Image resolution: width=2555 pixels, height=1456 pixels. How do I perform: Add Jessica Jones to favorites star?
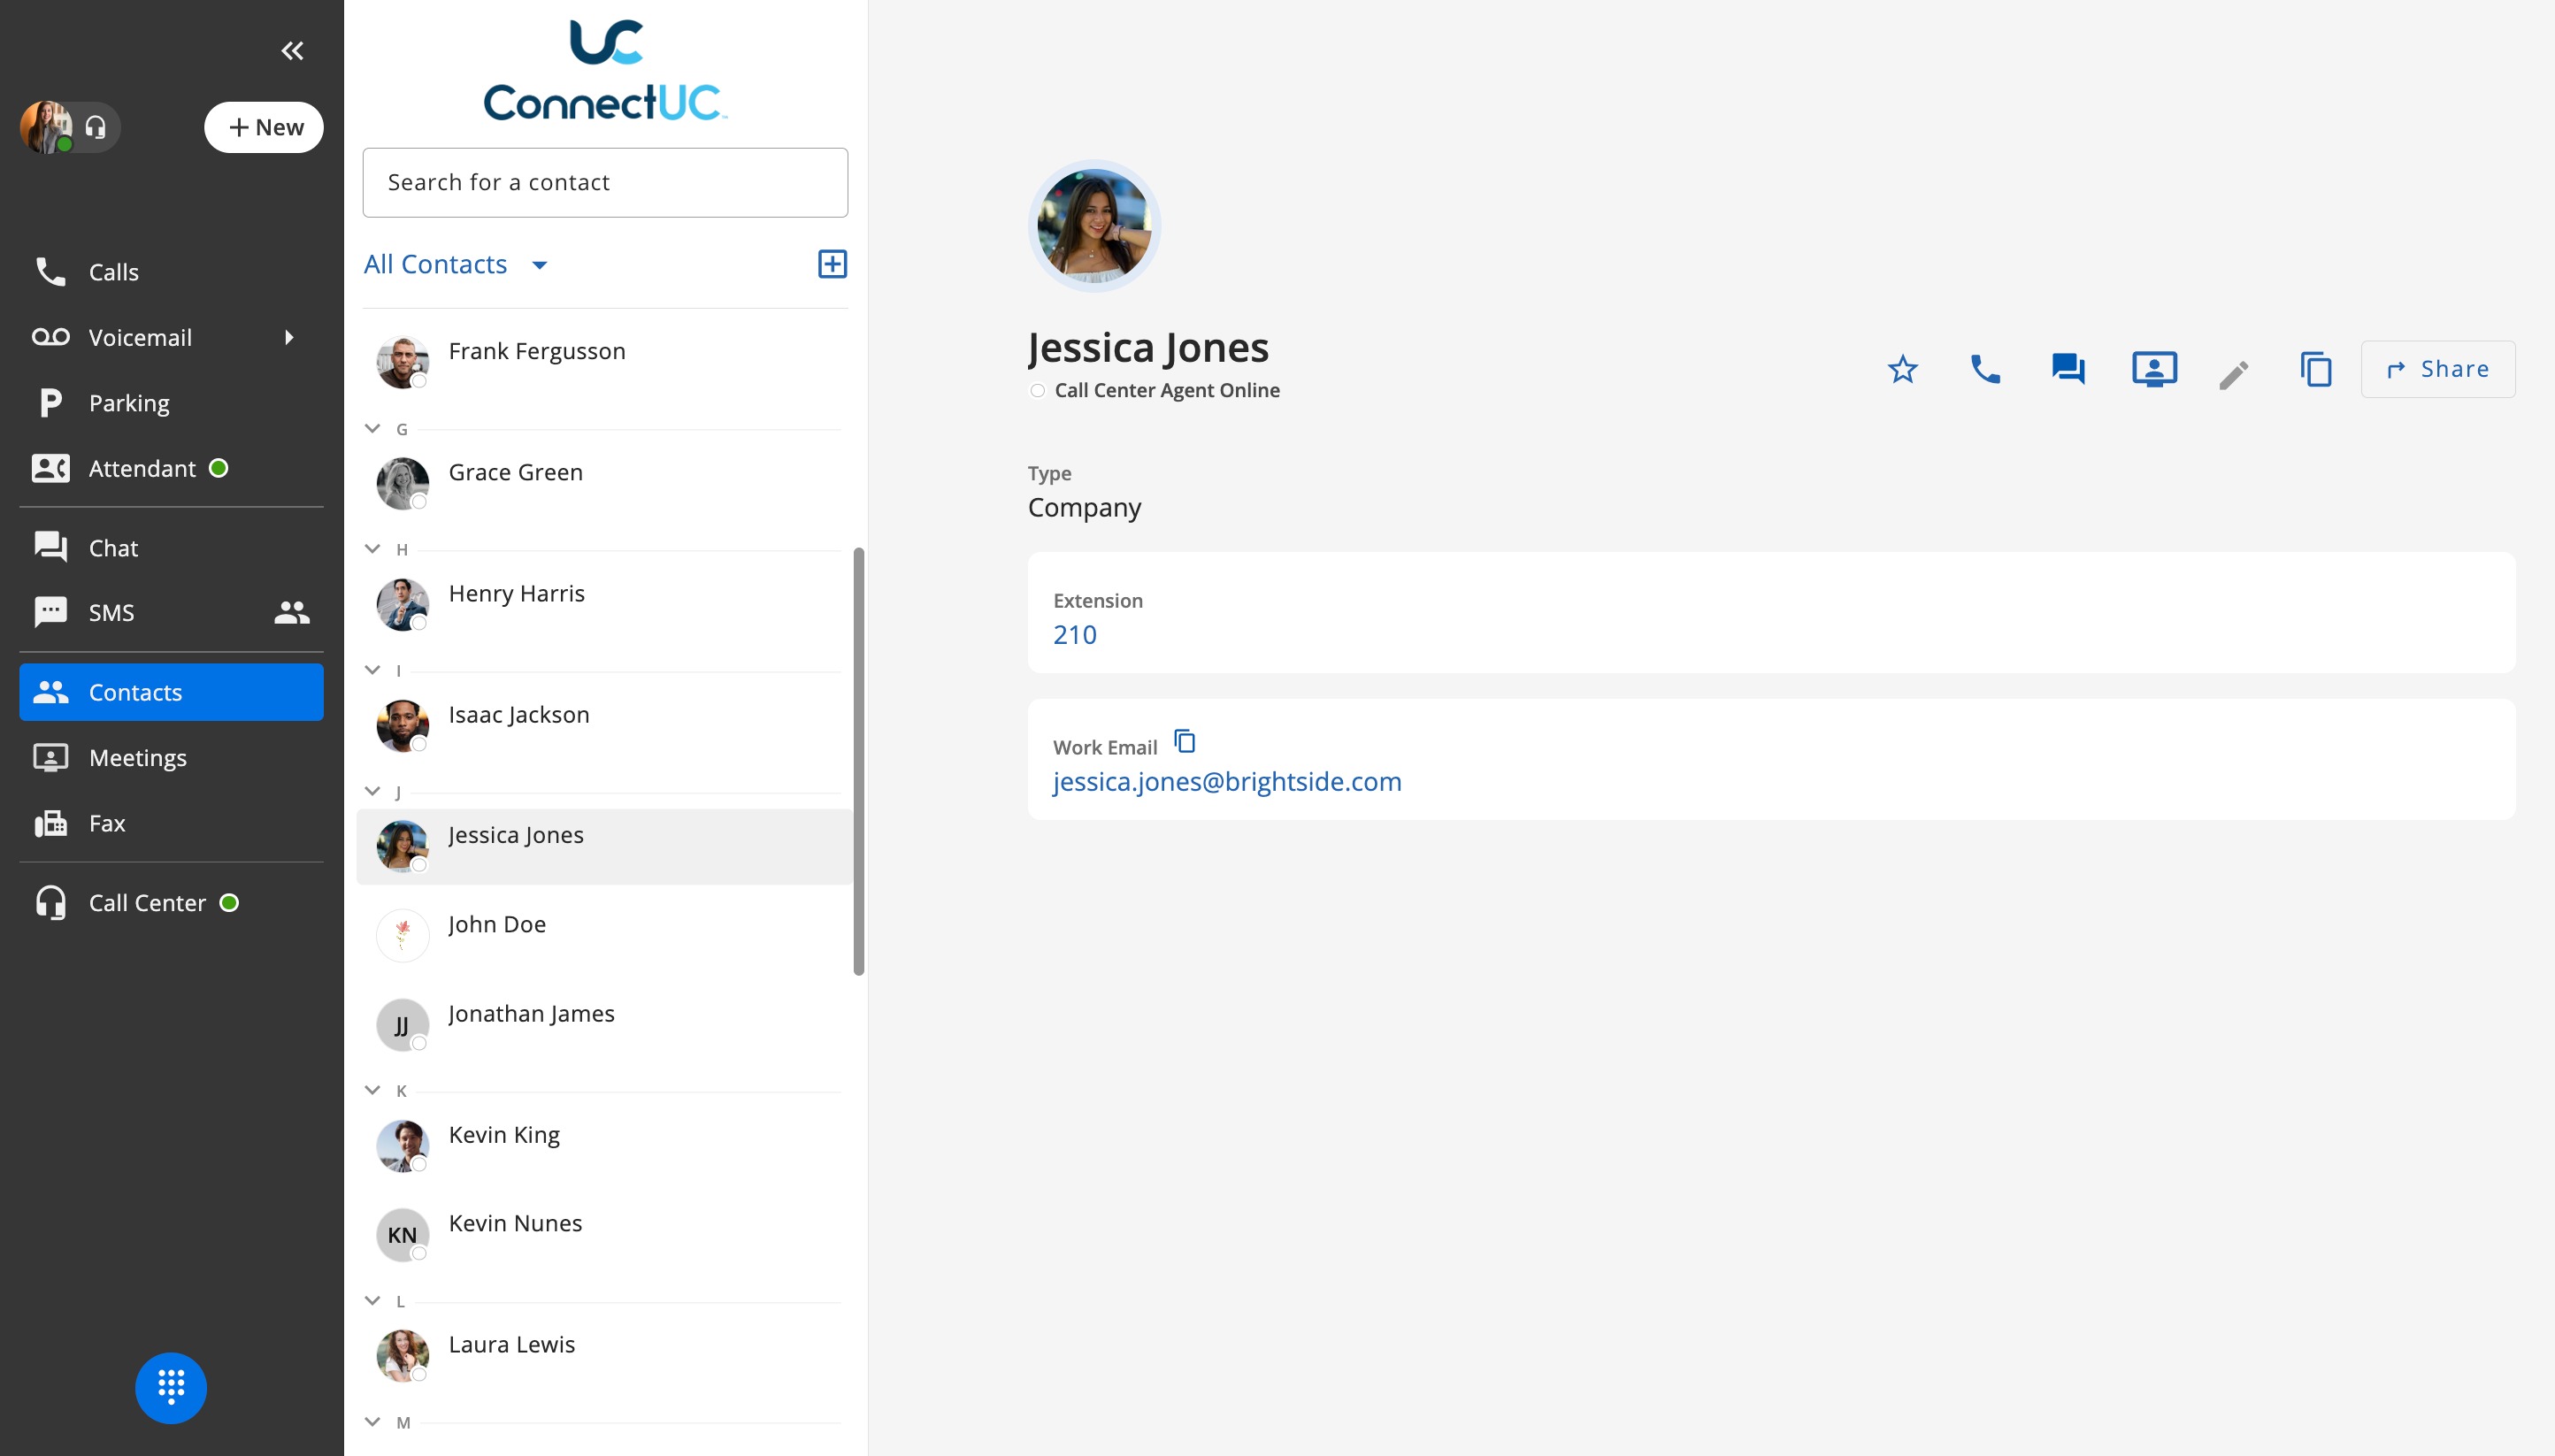1902,369
